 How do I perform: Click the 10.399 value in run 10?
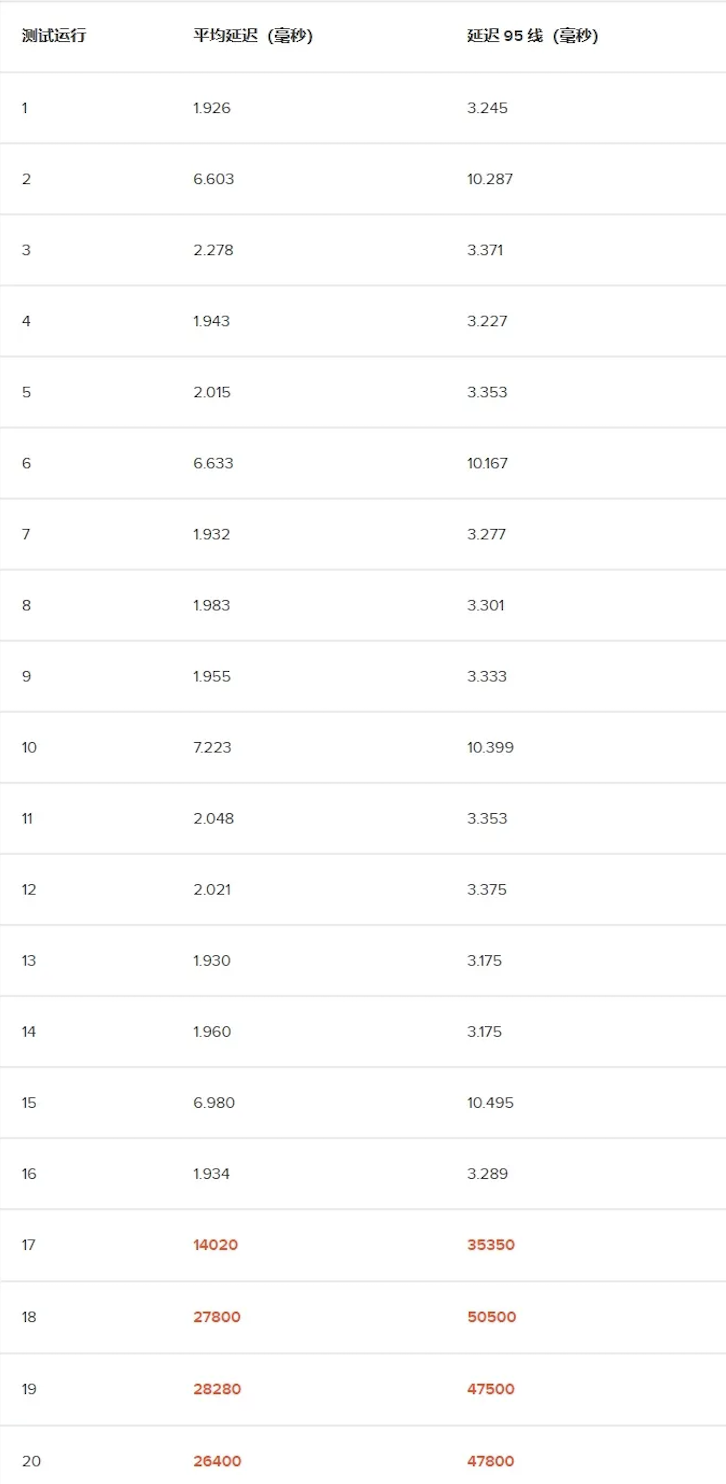pos(490,747)
